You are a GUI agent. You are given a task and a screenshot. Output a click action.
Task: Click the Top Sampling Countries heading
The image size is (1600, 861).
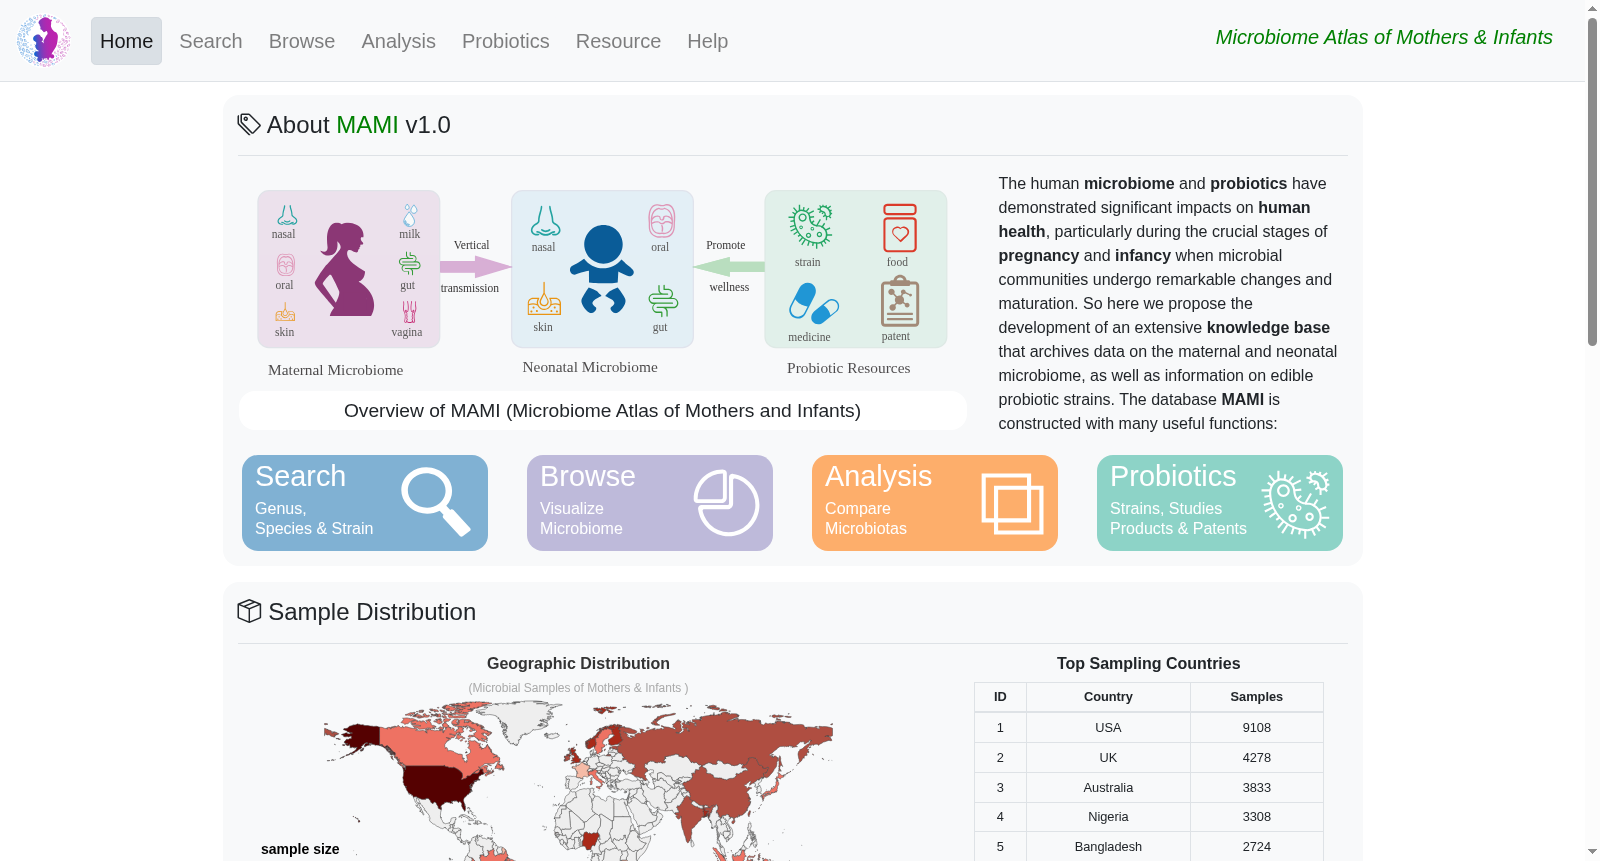click(1148, 664)
